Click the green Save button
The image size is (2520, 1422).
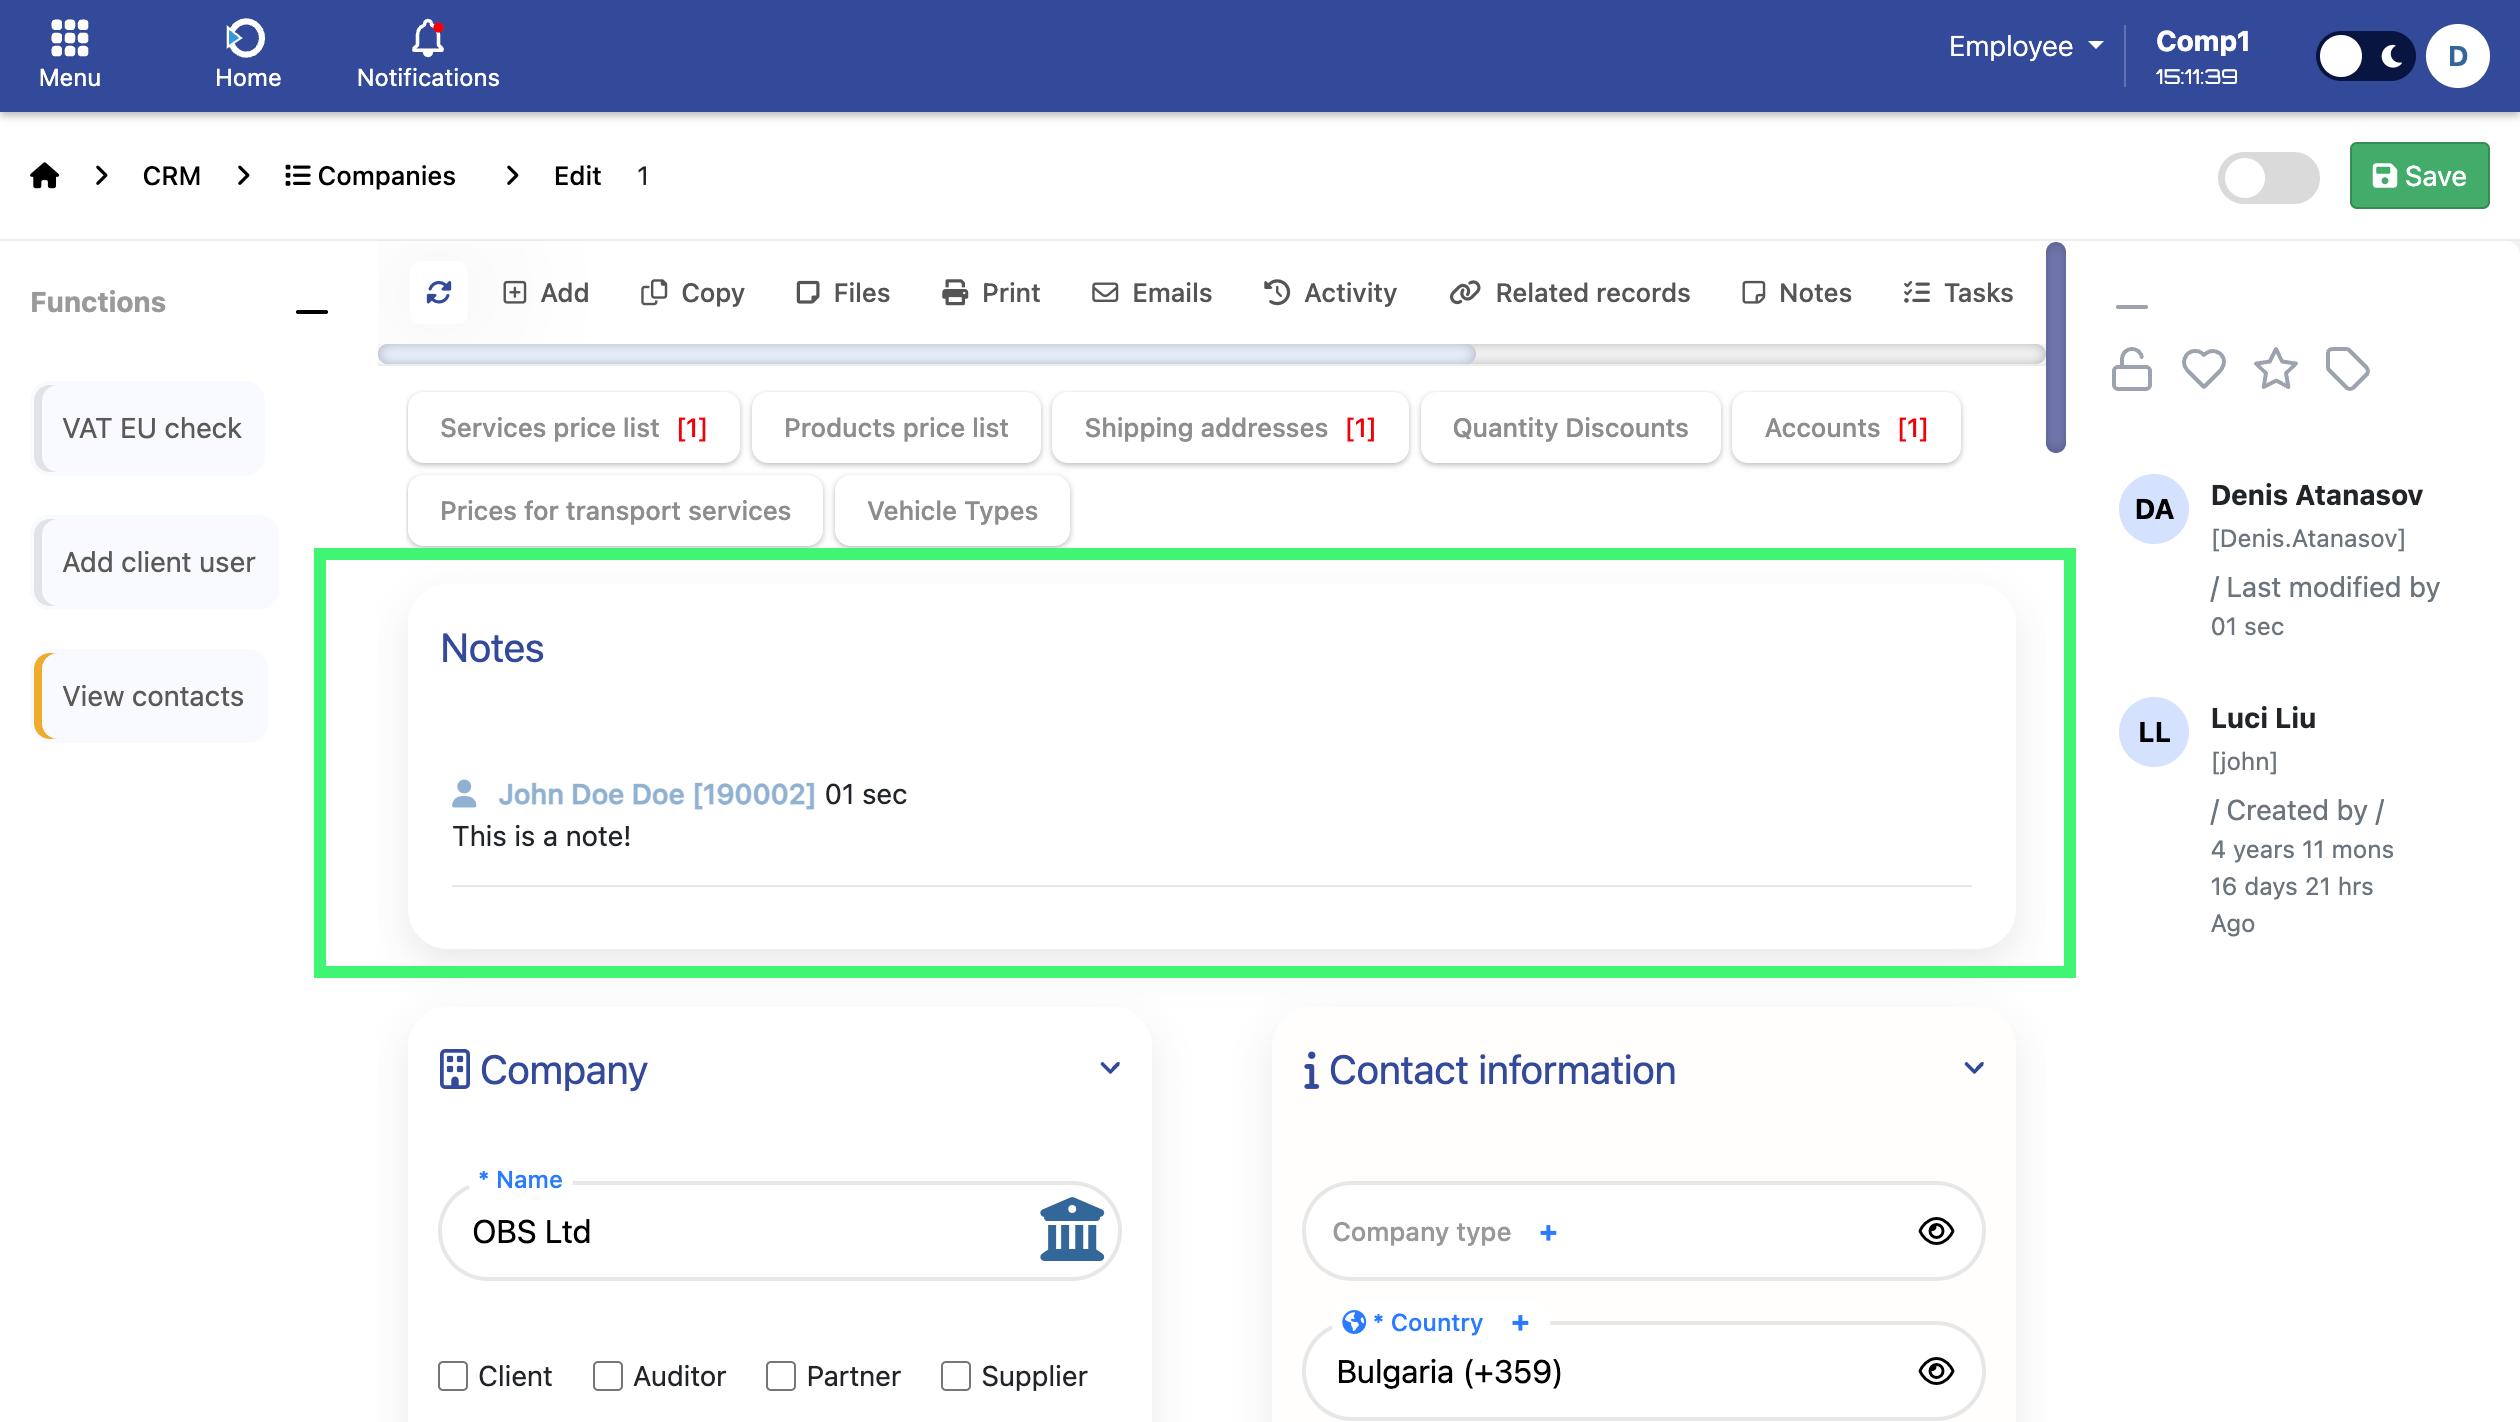point(2418,176)
